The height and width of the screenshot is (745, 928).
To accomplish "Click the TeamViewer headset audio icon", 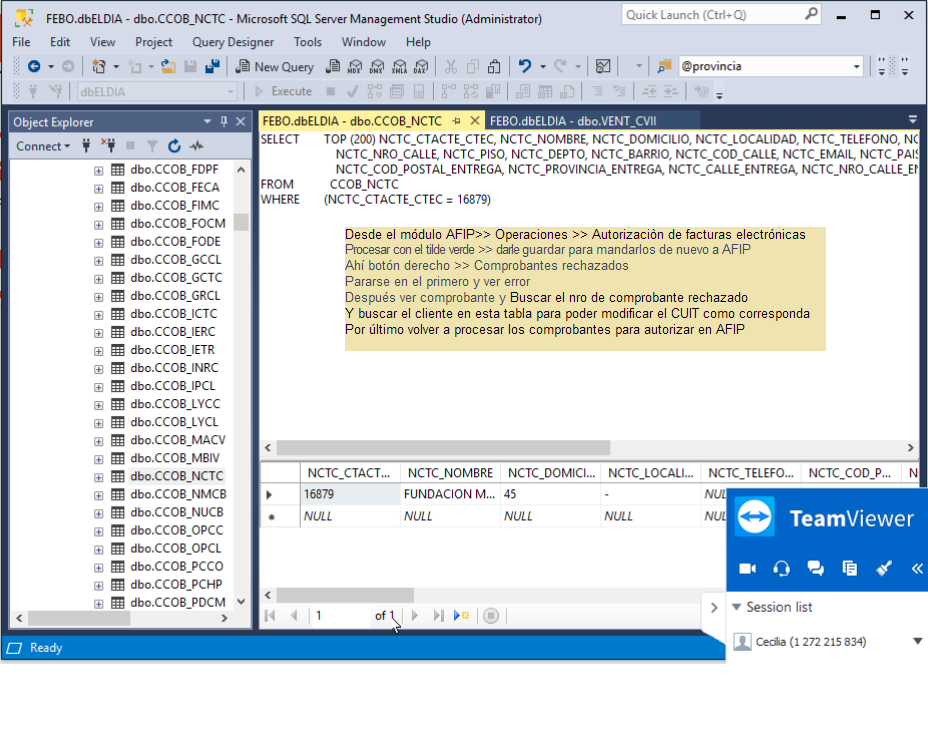I will tap(781, 568).
